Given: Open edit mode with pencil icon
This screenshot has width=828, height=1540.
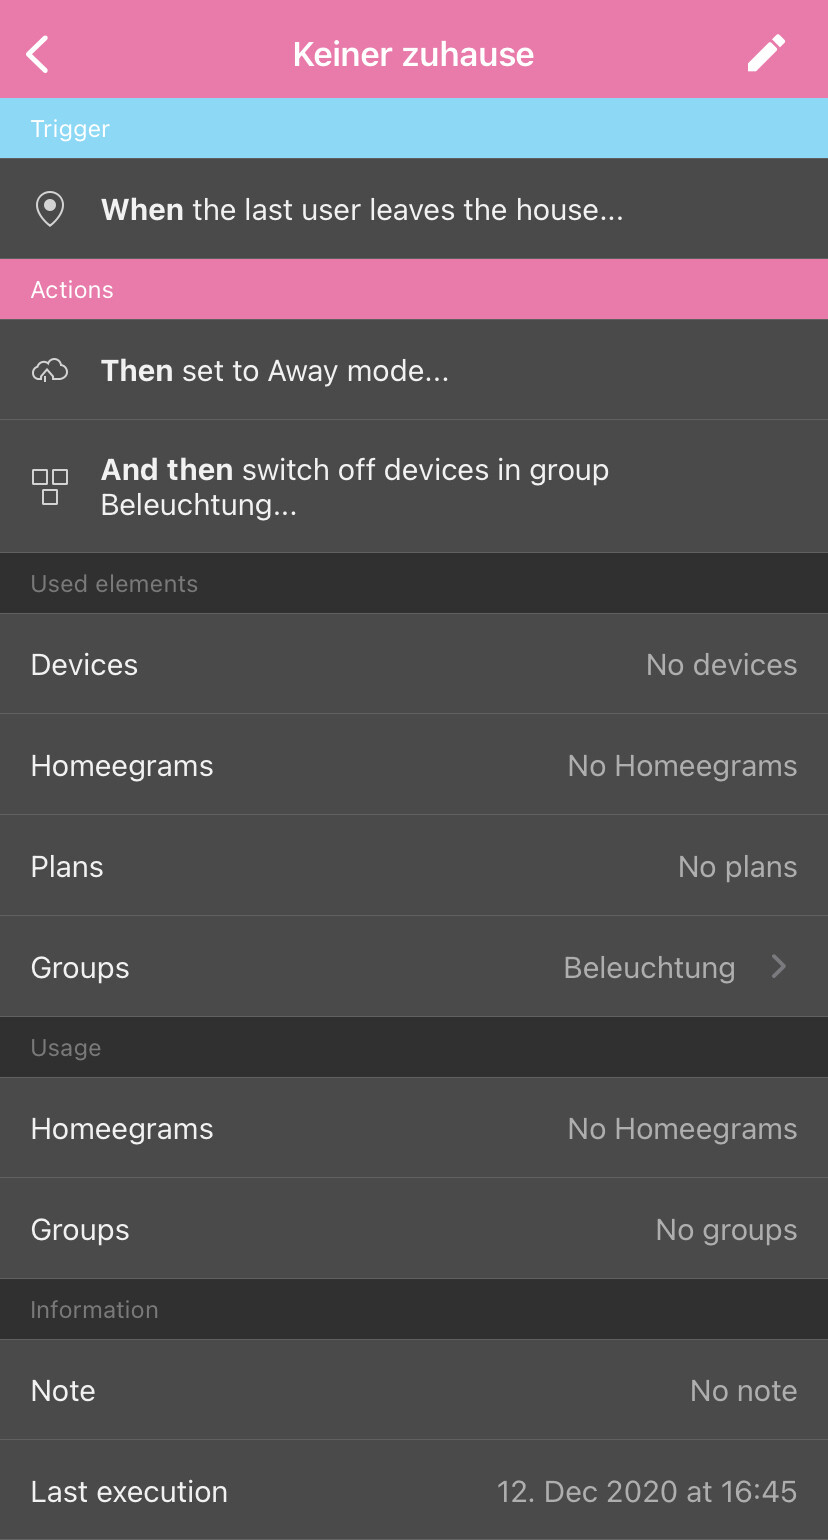Looking at the screenshot, I should (766, 53).
